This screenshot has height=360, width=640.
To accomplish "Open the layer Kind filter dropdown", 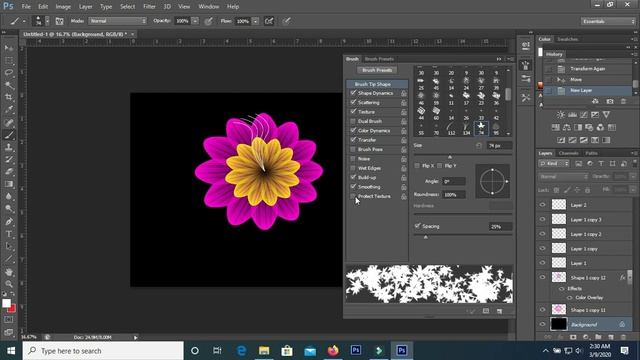I will tap(554, 164).
